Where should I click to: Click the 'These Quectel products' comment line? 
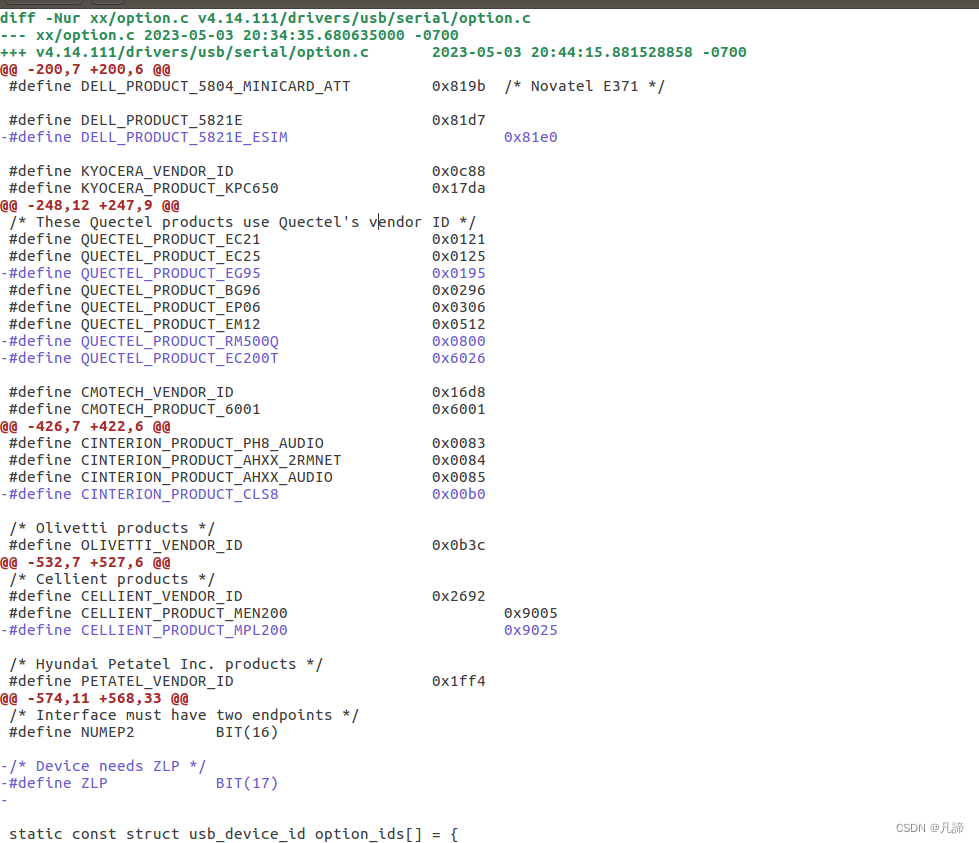click(x=242, y=222)
